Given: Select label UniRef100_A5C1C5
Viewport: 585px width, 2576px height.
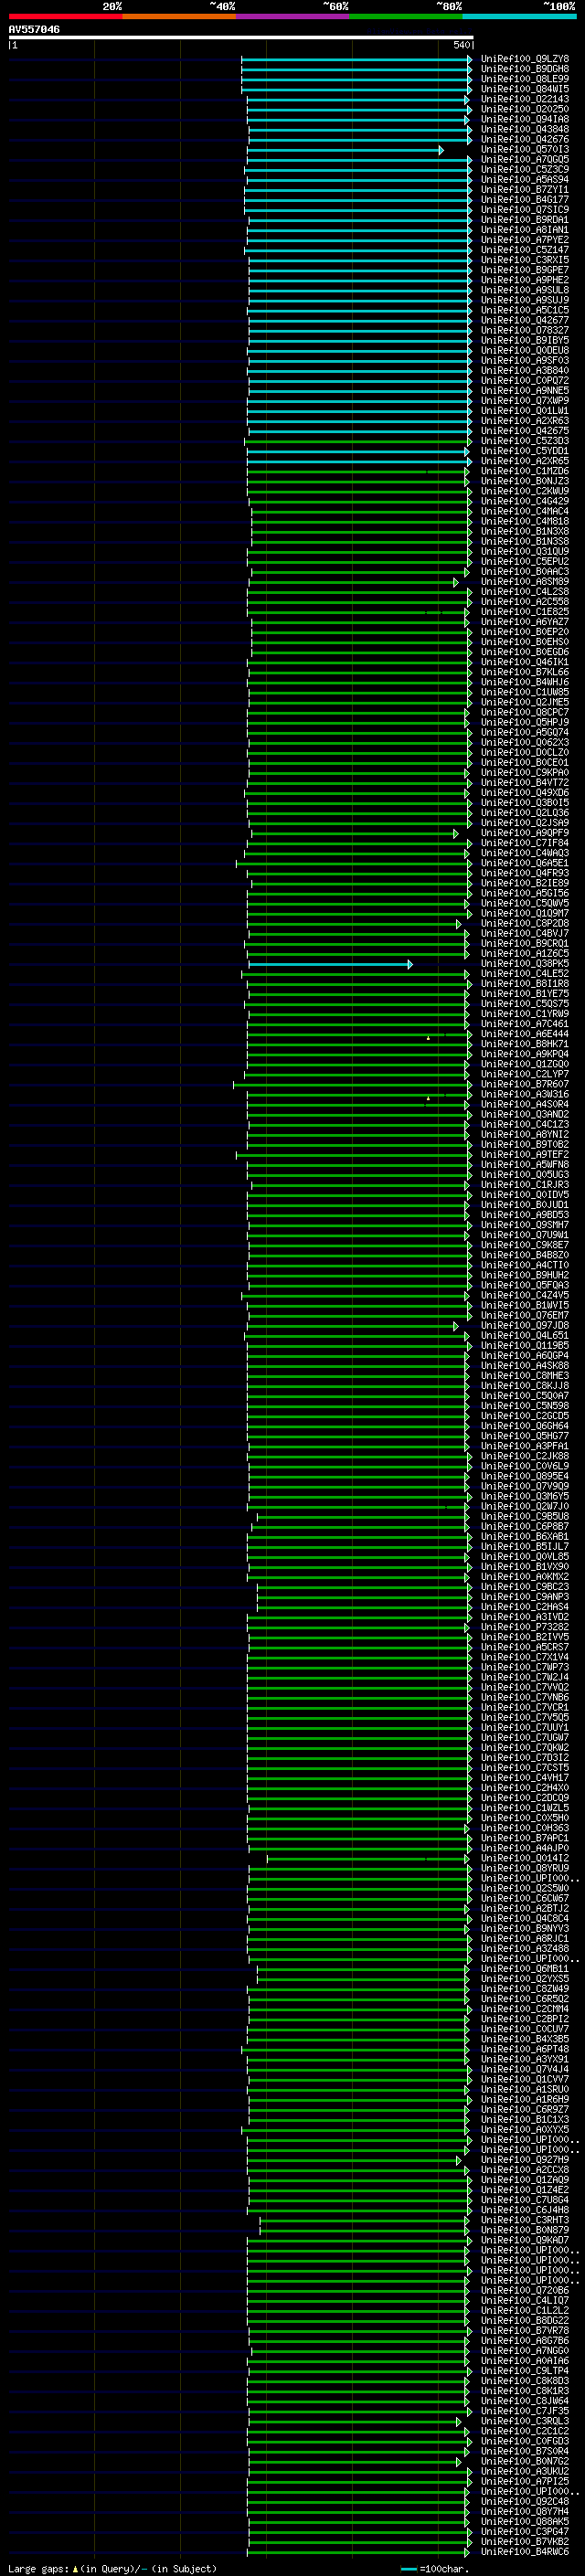Looking at the screenshot, I should (525, 310).
